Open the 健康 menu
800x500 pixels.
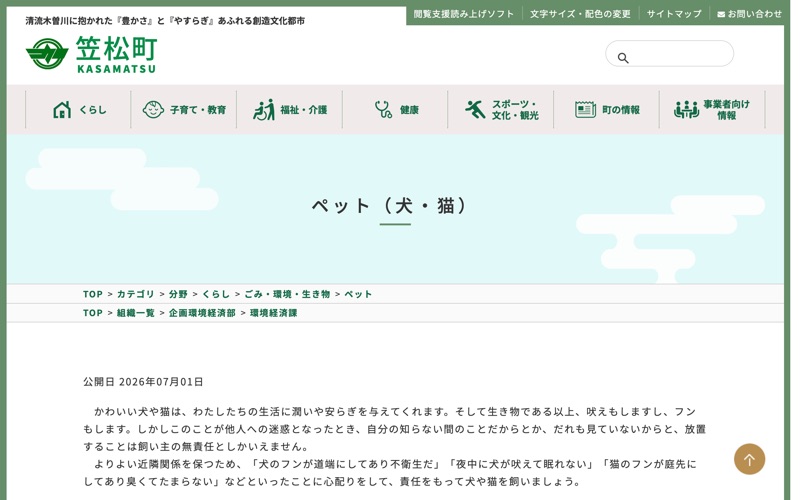pos(395,110)
